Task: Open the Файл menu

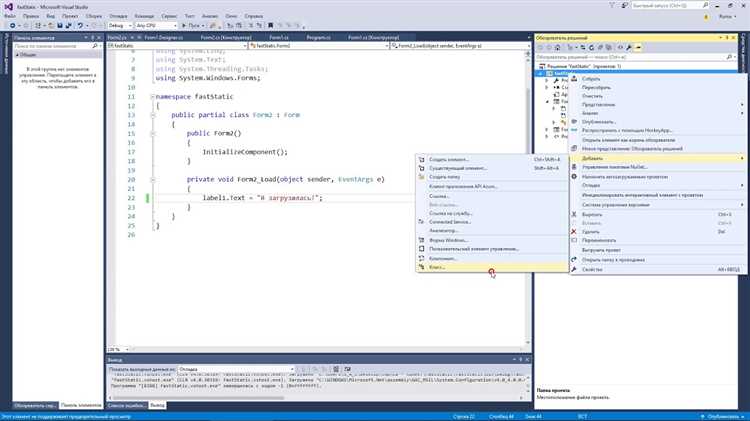Action: (10, 16)
